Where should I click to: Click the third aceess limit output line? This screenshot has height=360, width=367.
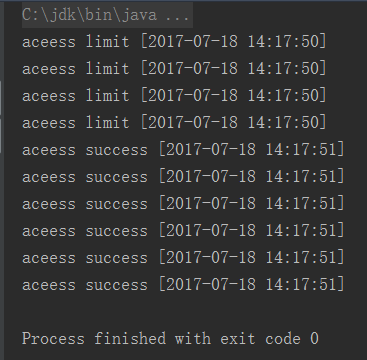(174, 96)
